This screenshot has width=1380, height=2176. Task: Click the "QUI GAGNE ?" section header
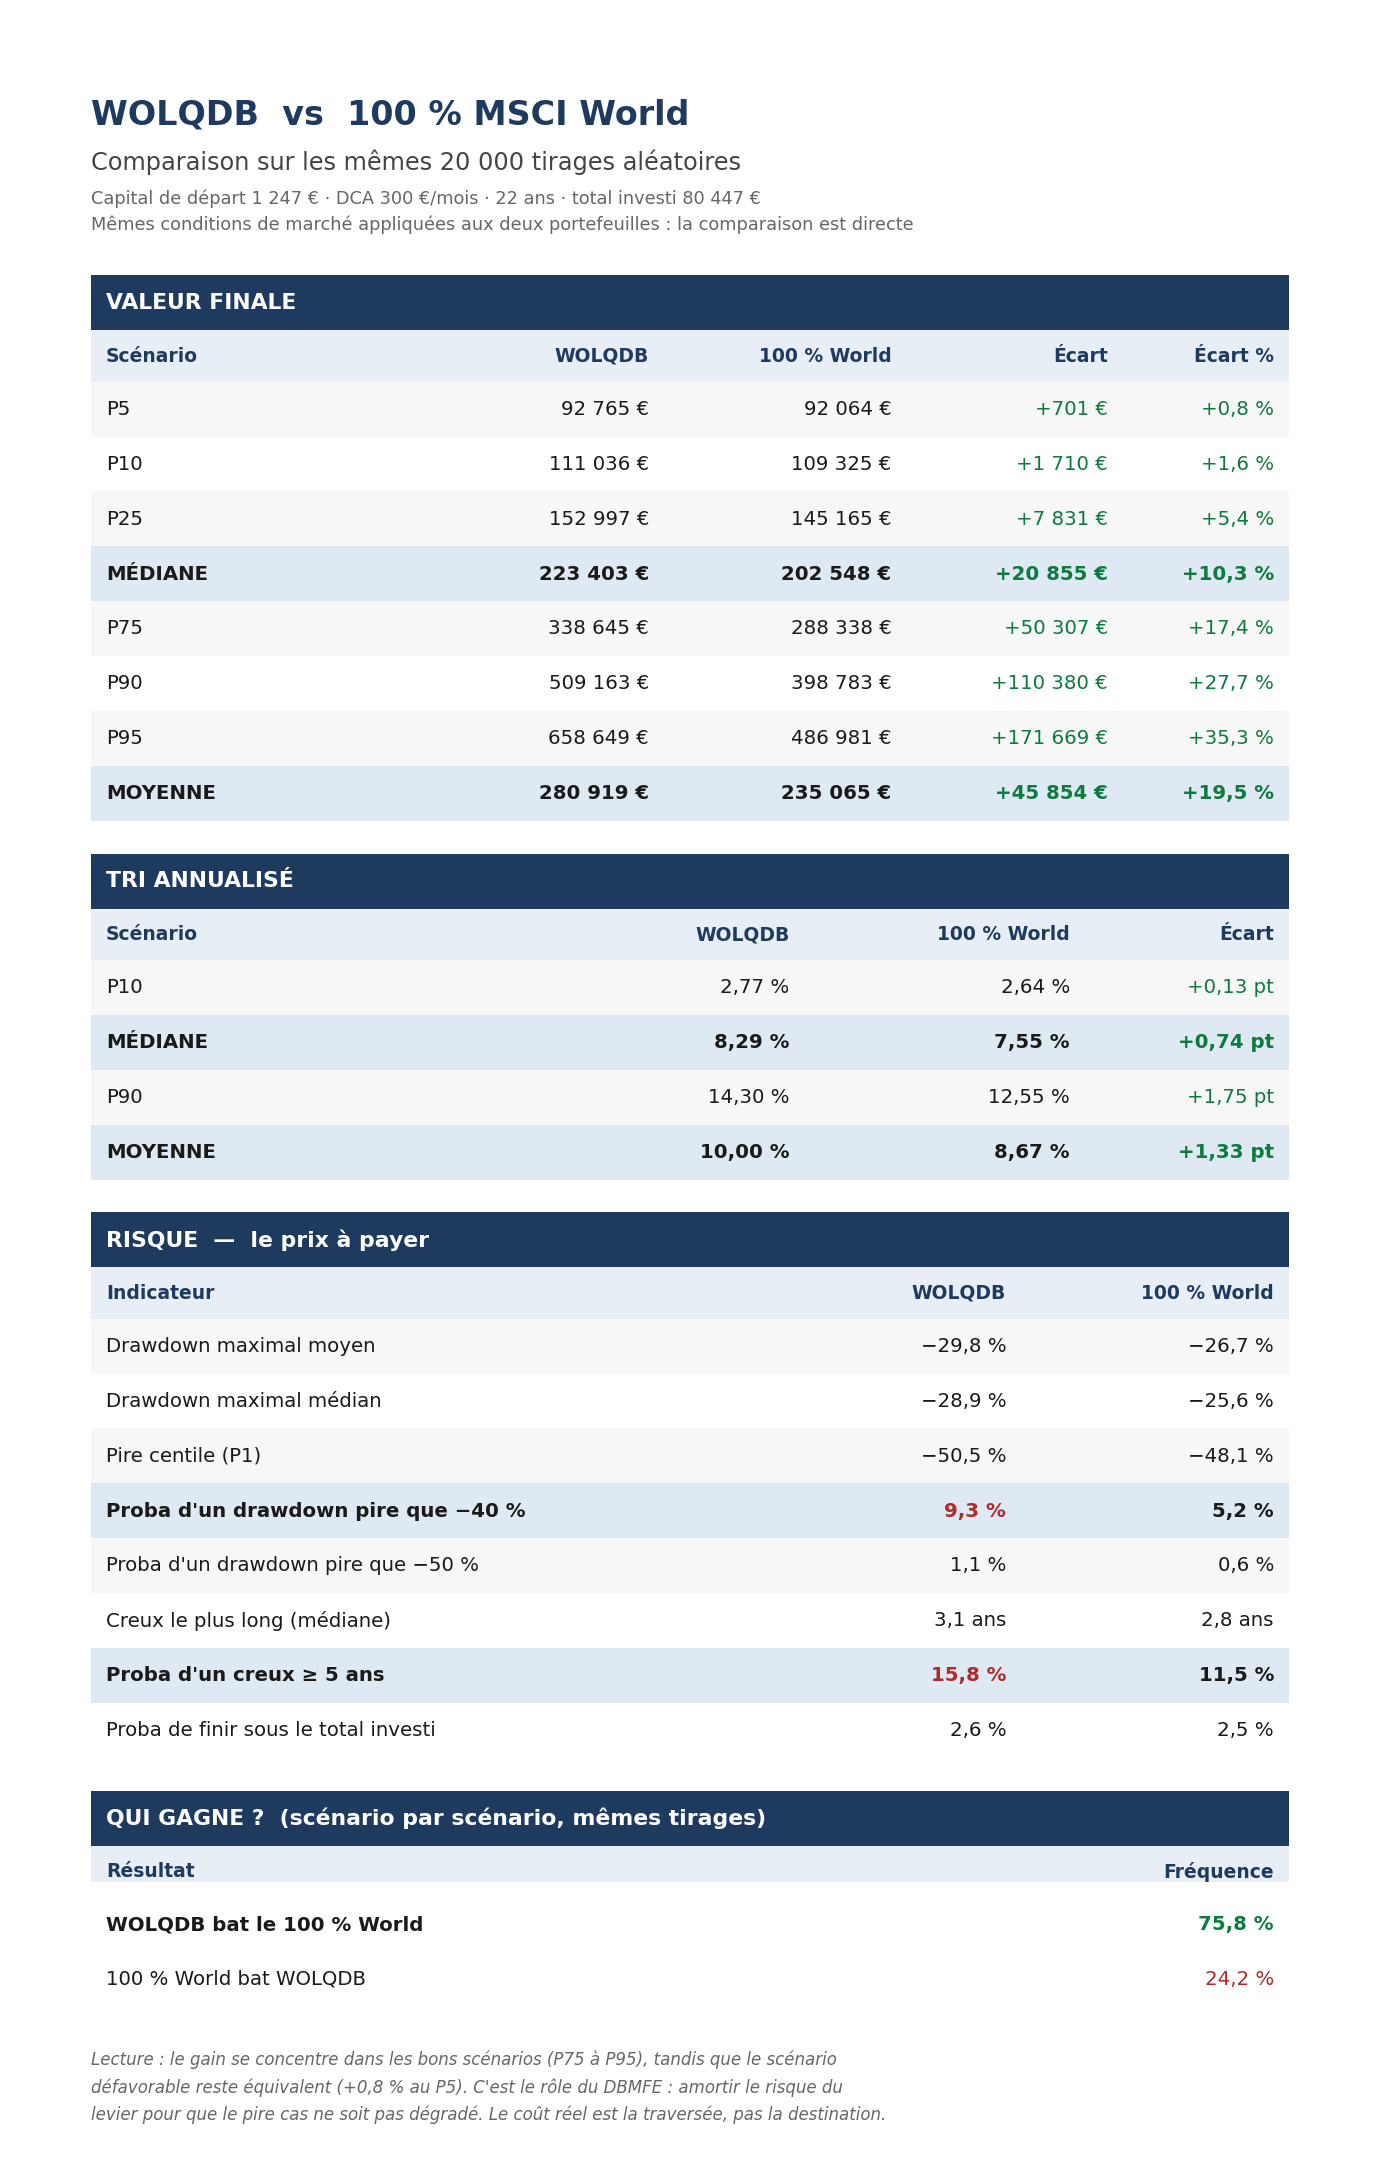pyautogui.click(x=690, y=1818)
